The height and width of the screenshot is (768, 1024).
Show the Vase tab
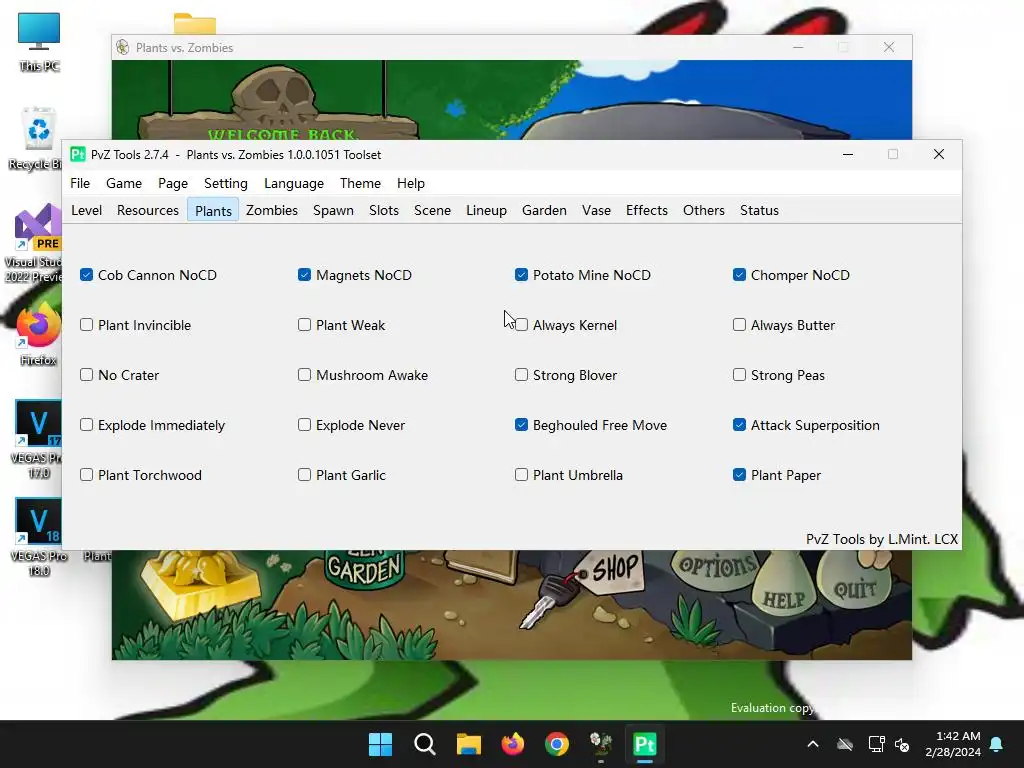pyautogui.click(x=596, y=210)
